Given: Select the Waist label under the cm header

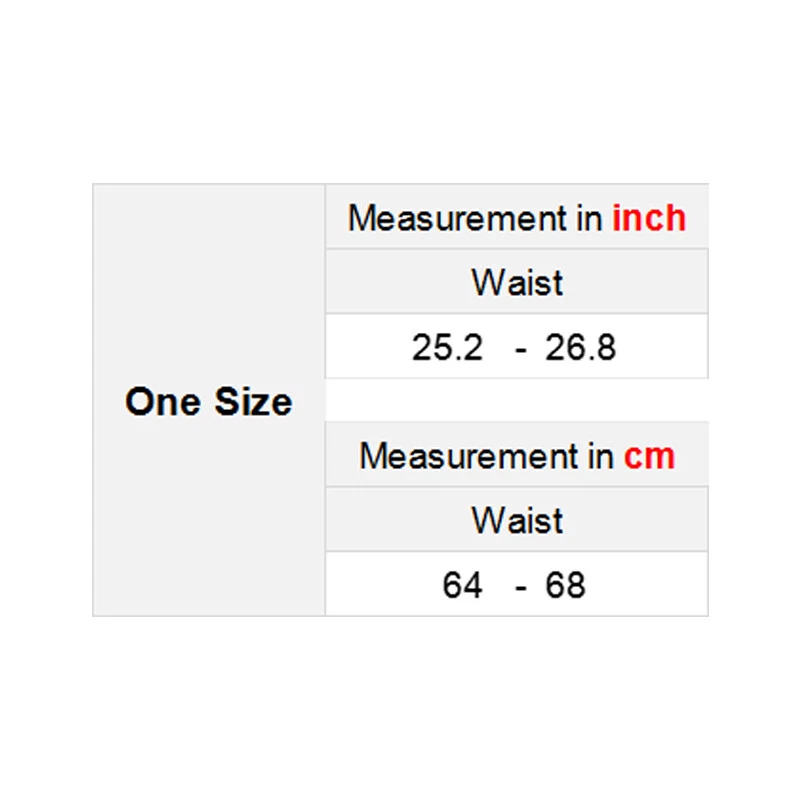Looking at the screenshot, I should [517, 520].
